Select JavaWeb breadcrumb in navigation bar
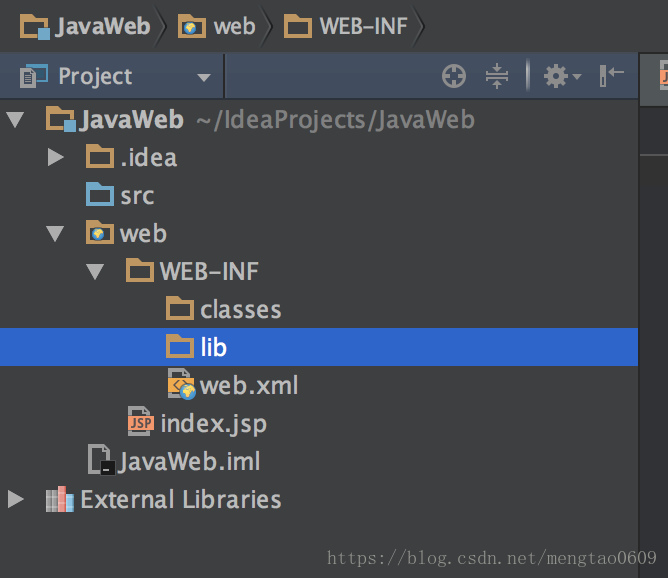The height and width of the screenshot is (578, 668). pyautogui.click(x=85, y=26)
